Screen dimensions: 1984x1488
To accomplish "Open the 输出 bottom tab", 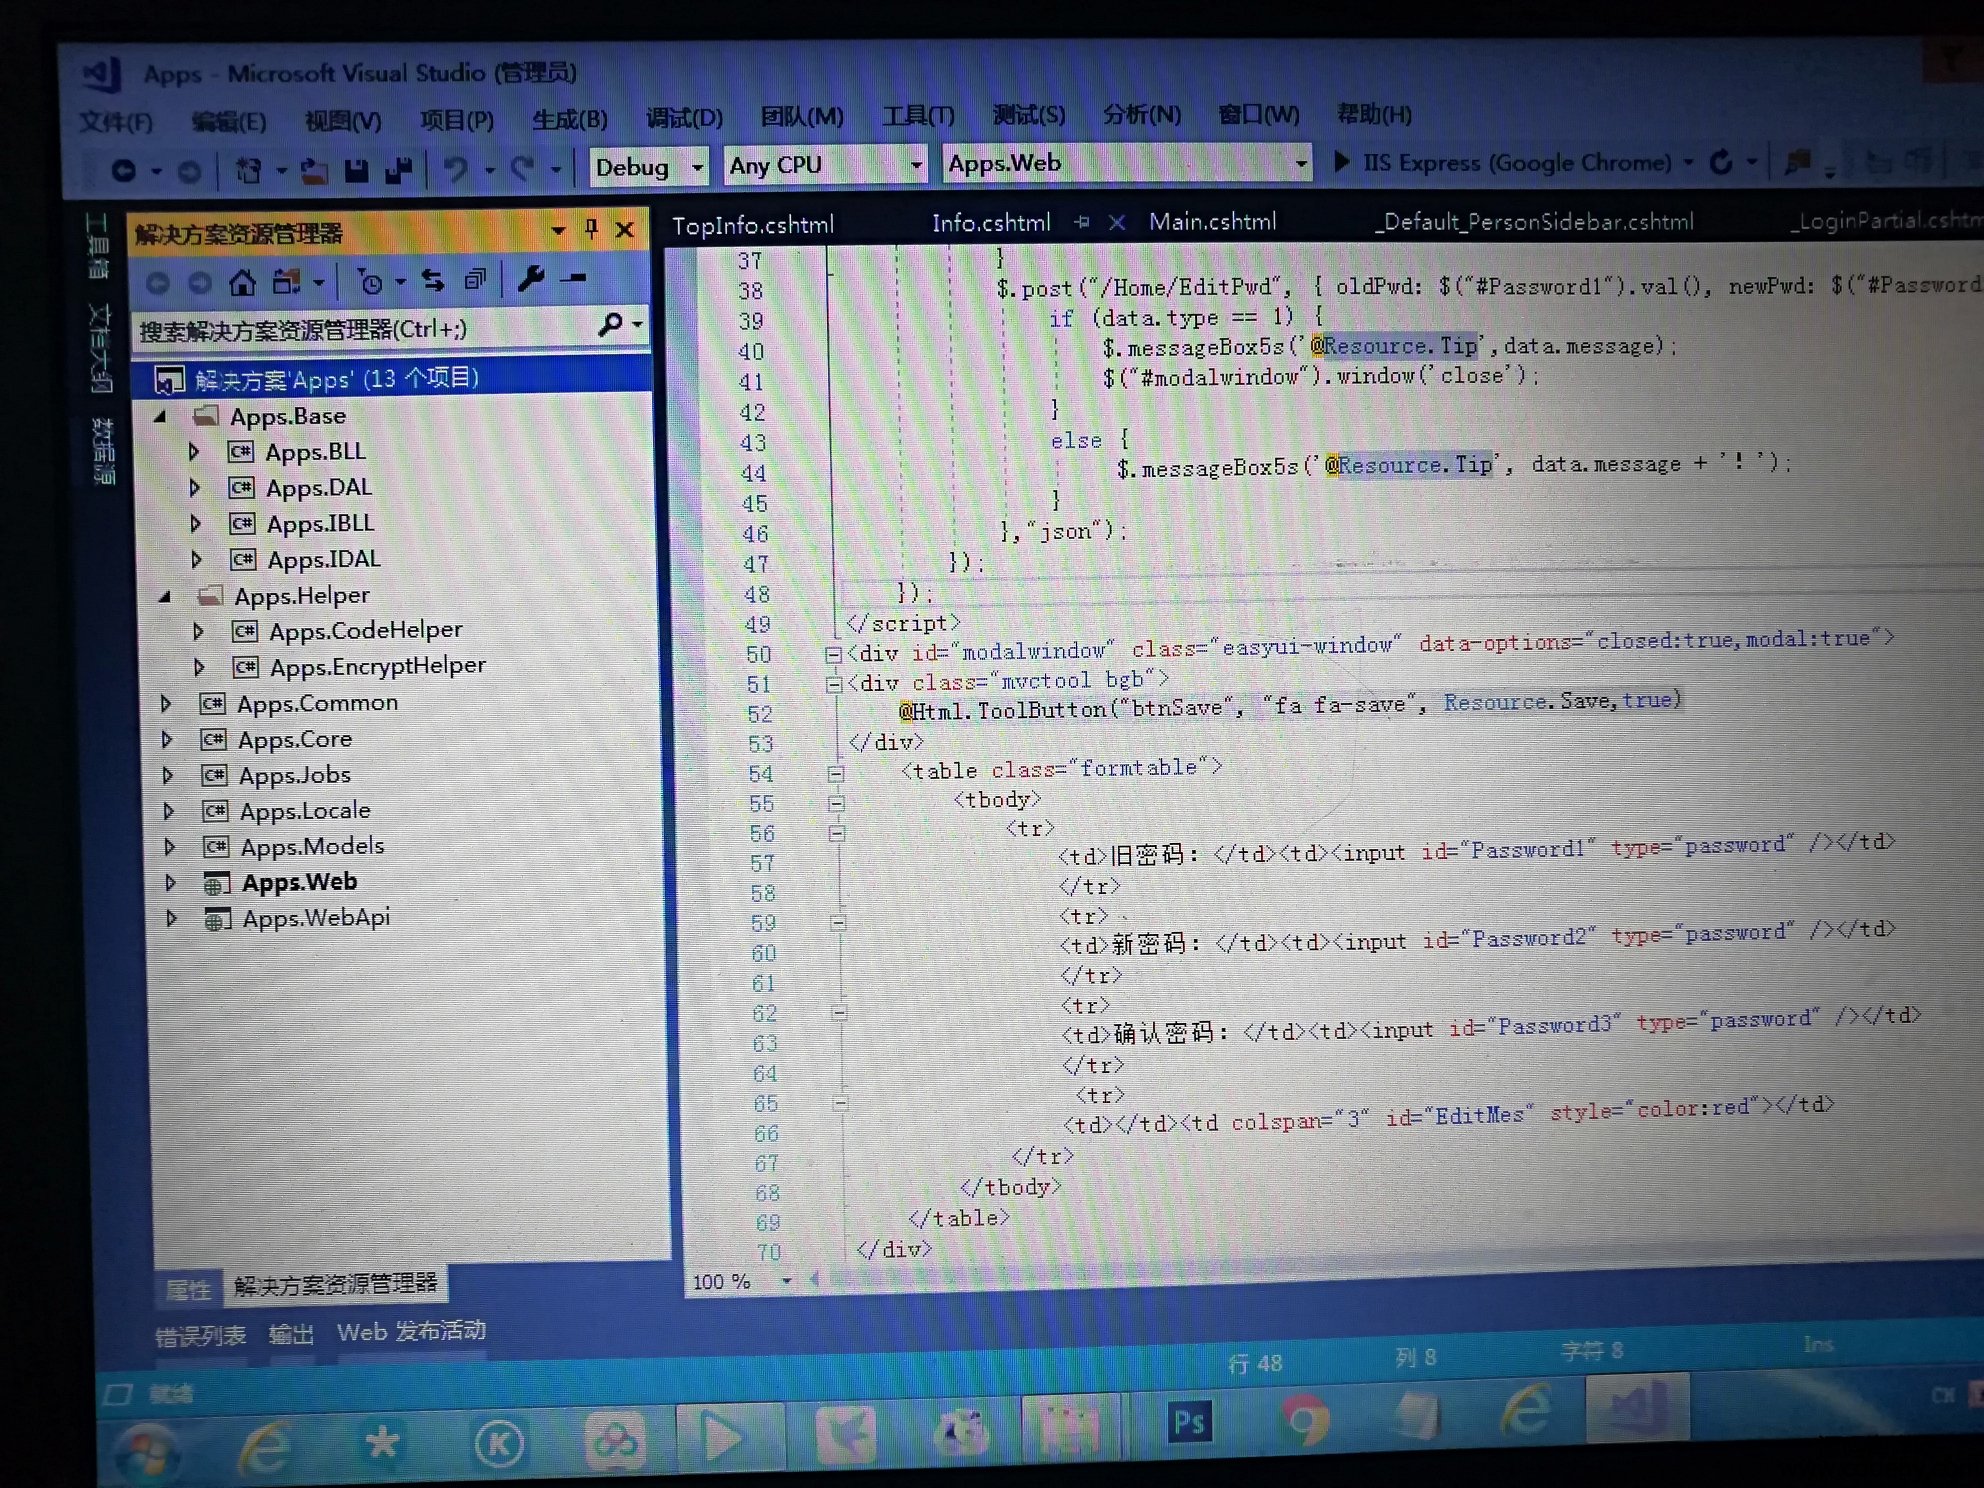I will pyautogui.click(x=291, y=1333).
